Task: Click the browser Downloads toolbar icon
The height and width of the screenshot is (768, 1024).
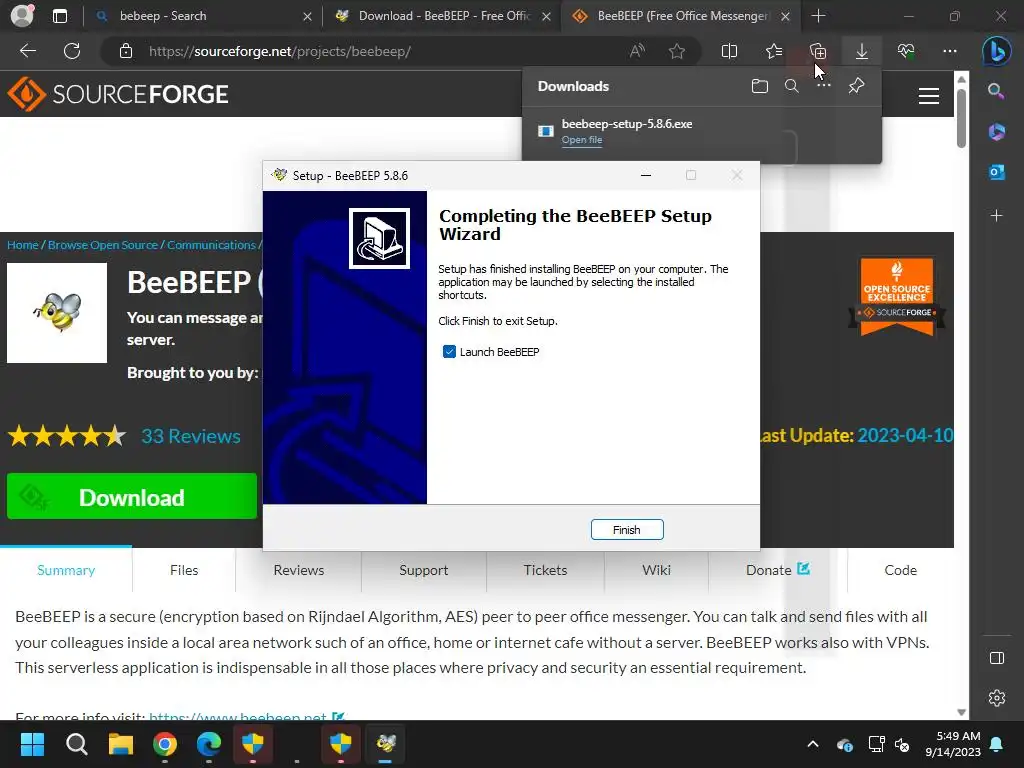Action: coord(862,51)
